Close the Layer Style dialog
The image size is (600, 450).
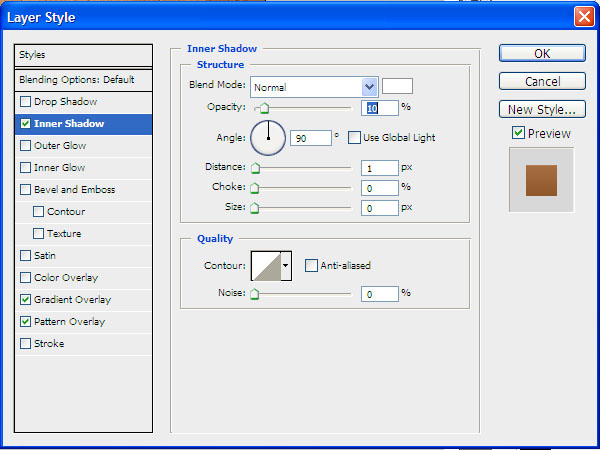[583, 17]
